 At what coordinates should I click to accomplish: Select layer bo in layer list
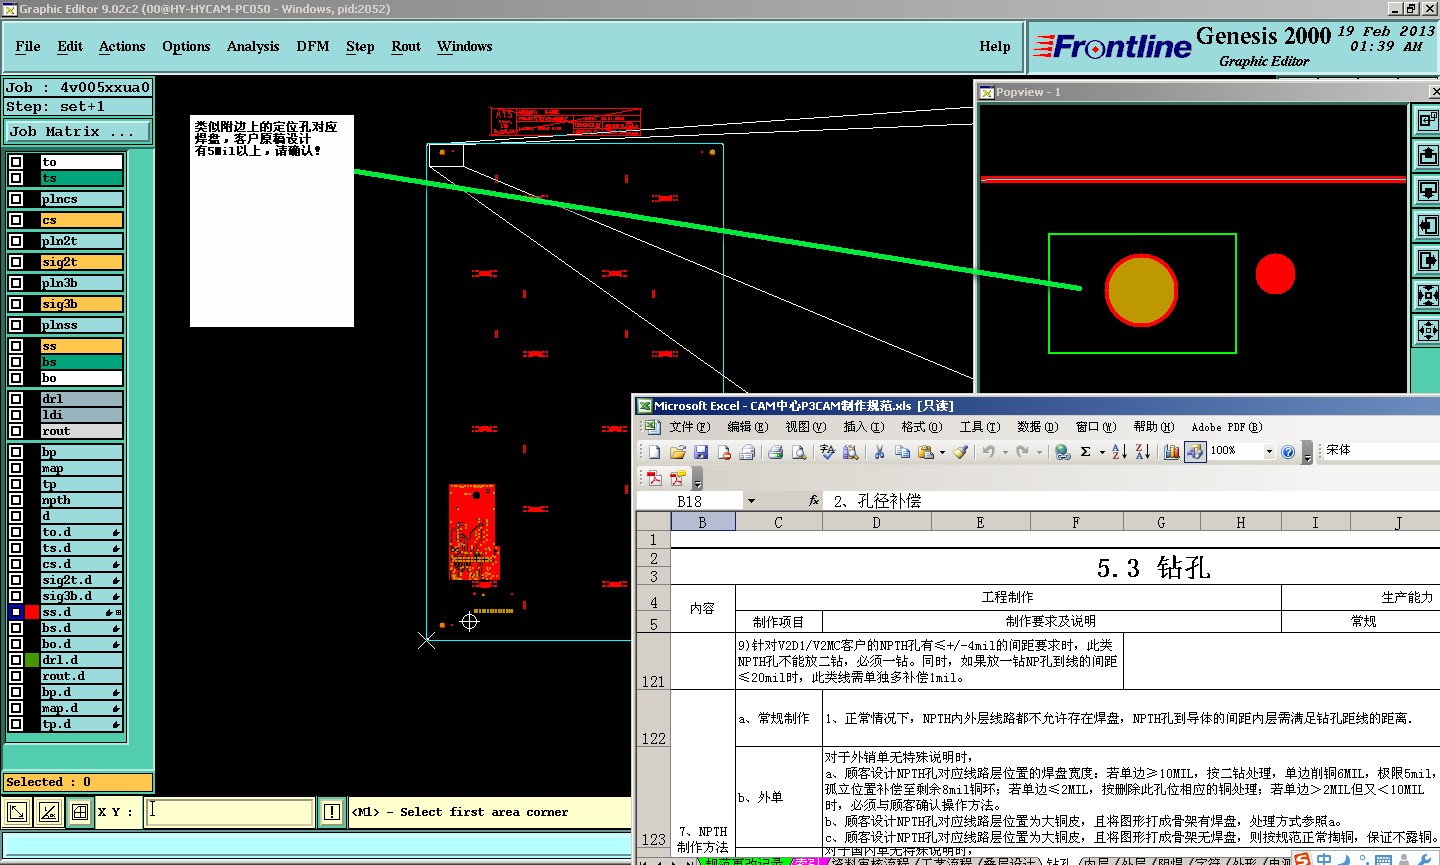[x=81, y=378]
